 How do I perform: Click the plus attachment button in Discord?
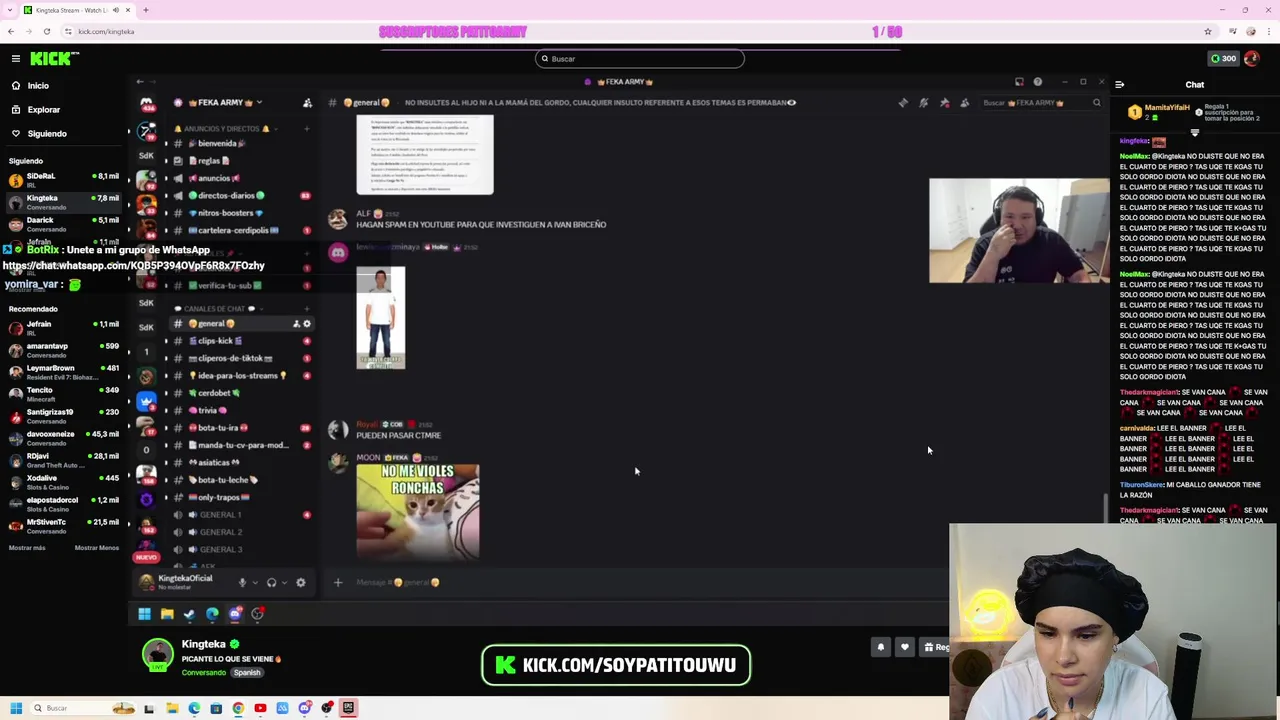point(337,582)
